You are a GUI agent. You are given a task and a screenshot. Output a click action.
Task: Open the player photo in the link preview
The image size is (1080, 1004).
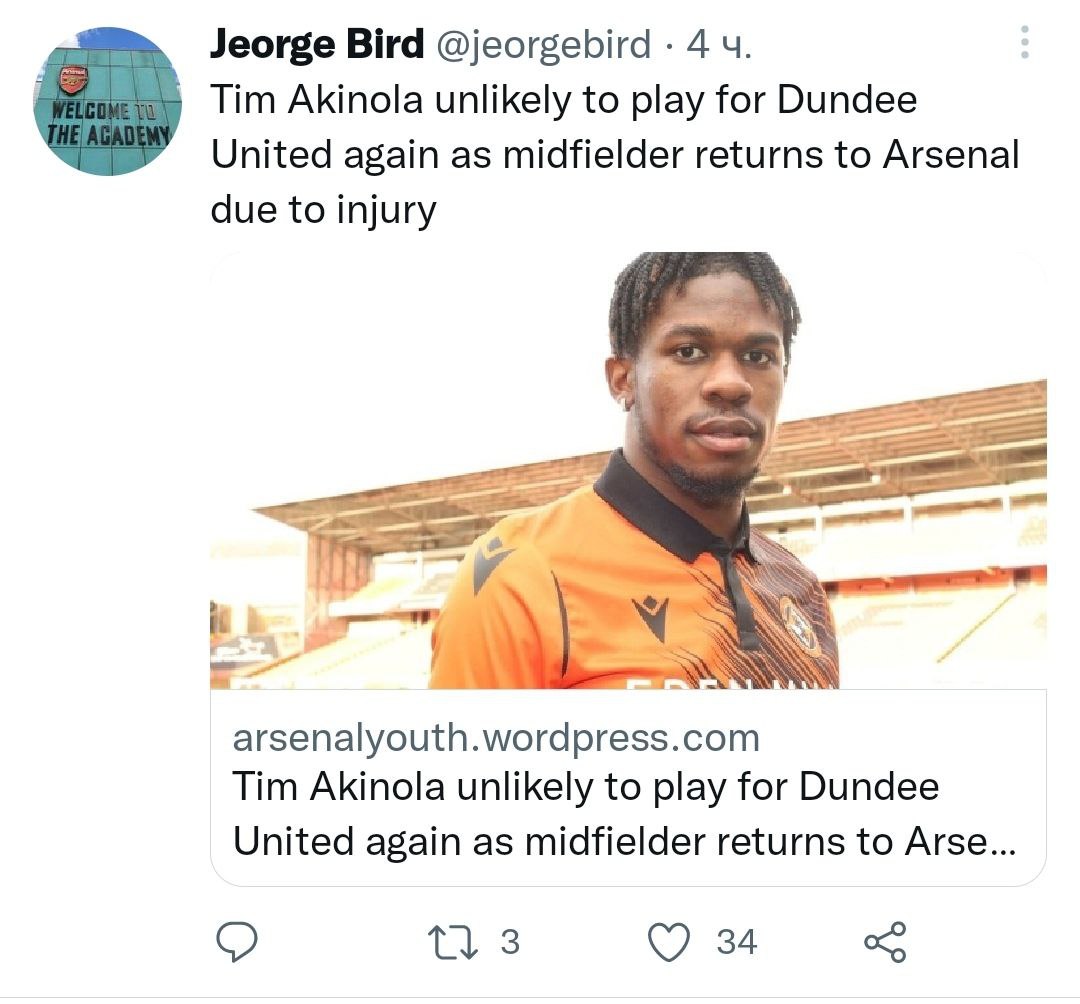click(628, 470)
